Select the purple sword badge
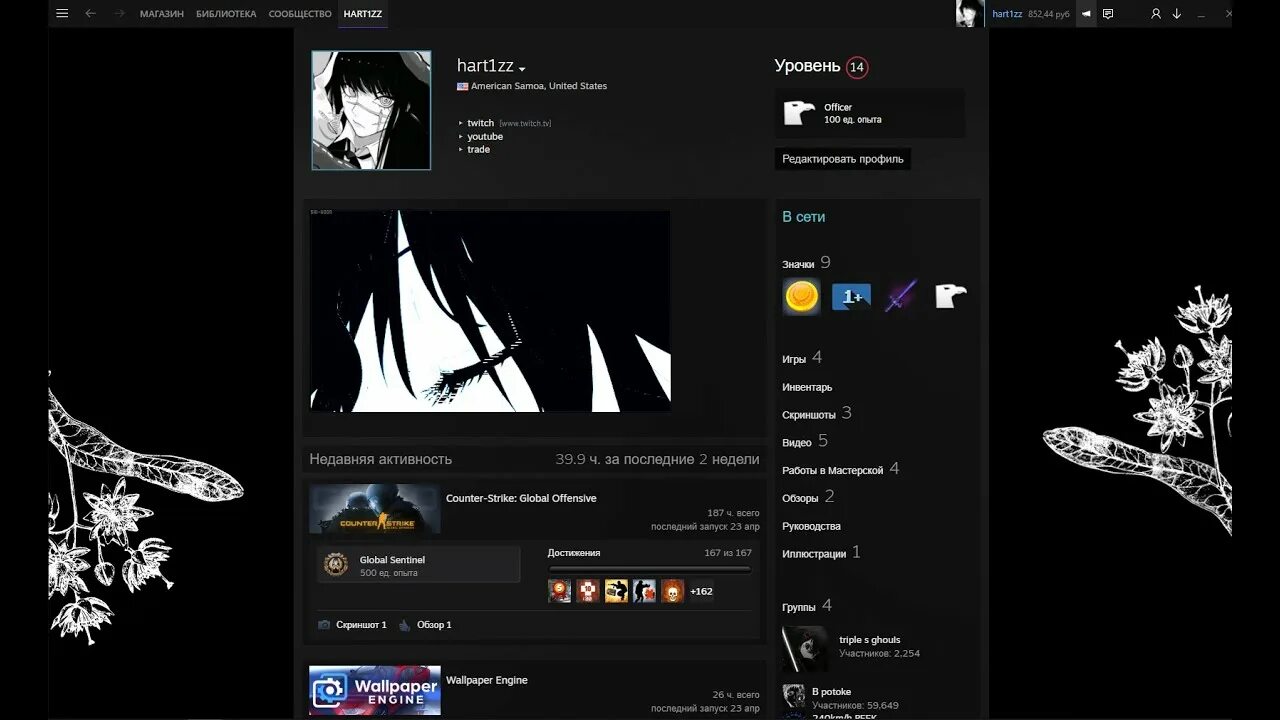The image size is (1280, 720). coord(901,296)
